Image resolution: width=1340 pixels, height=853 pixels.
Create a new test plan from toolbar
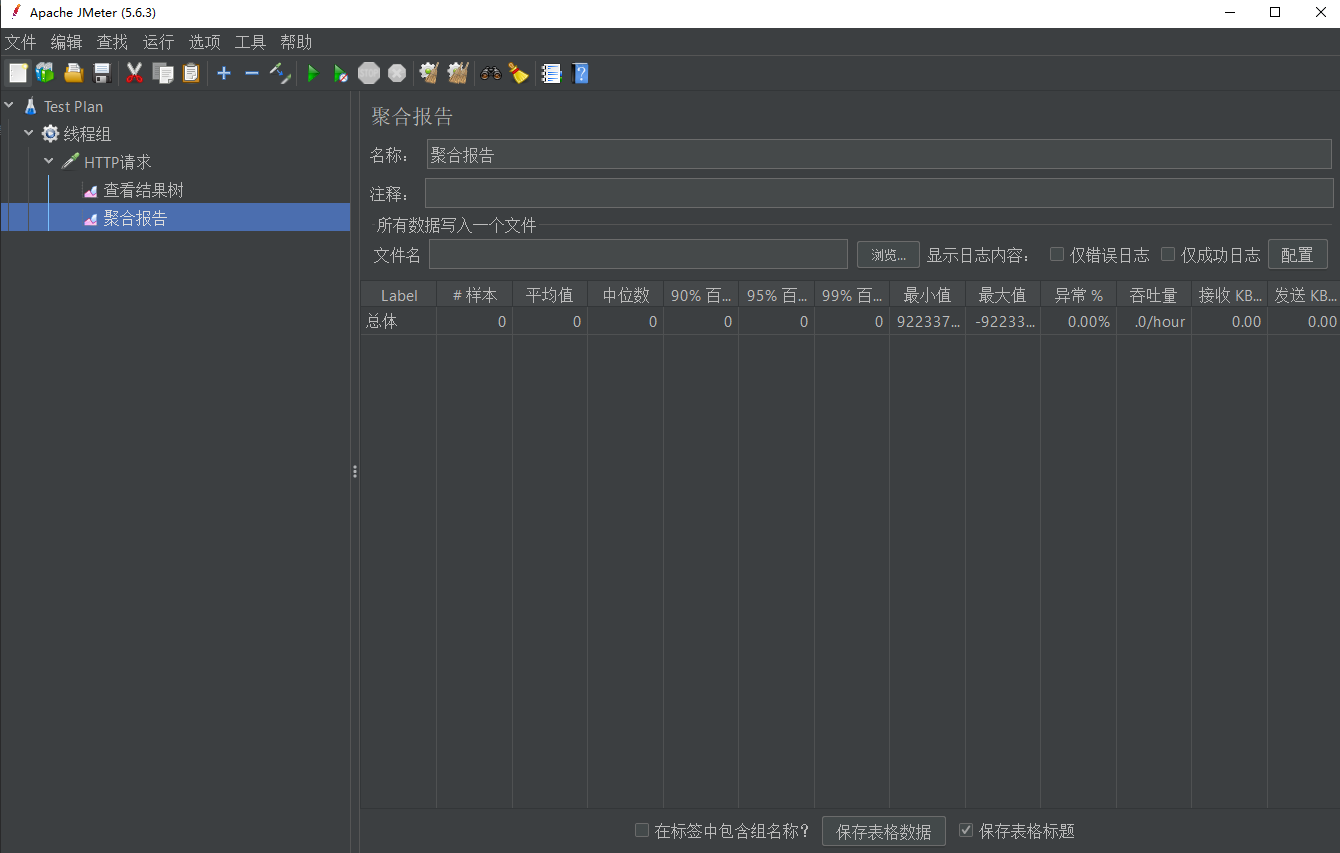(18, 73)
